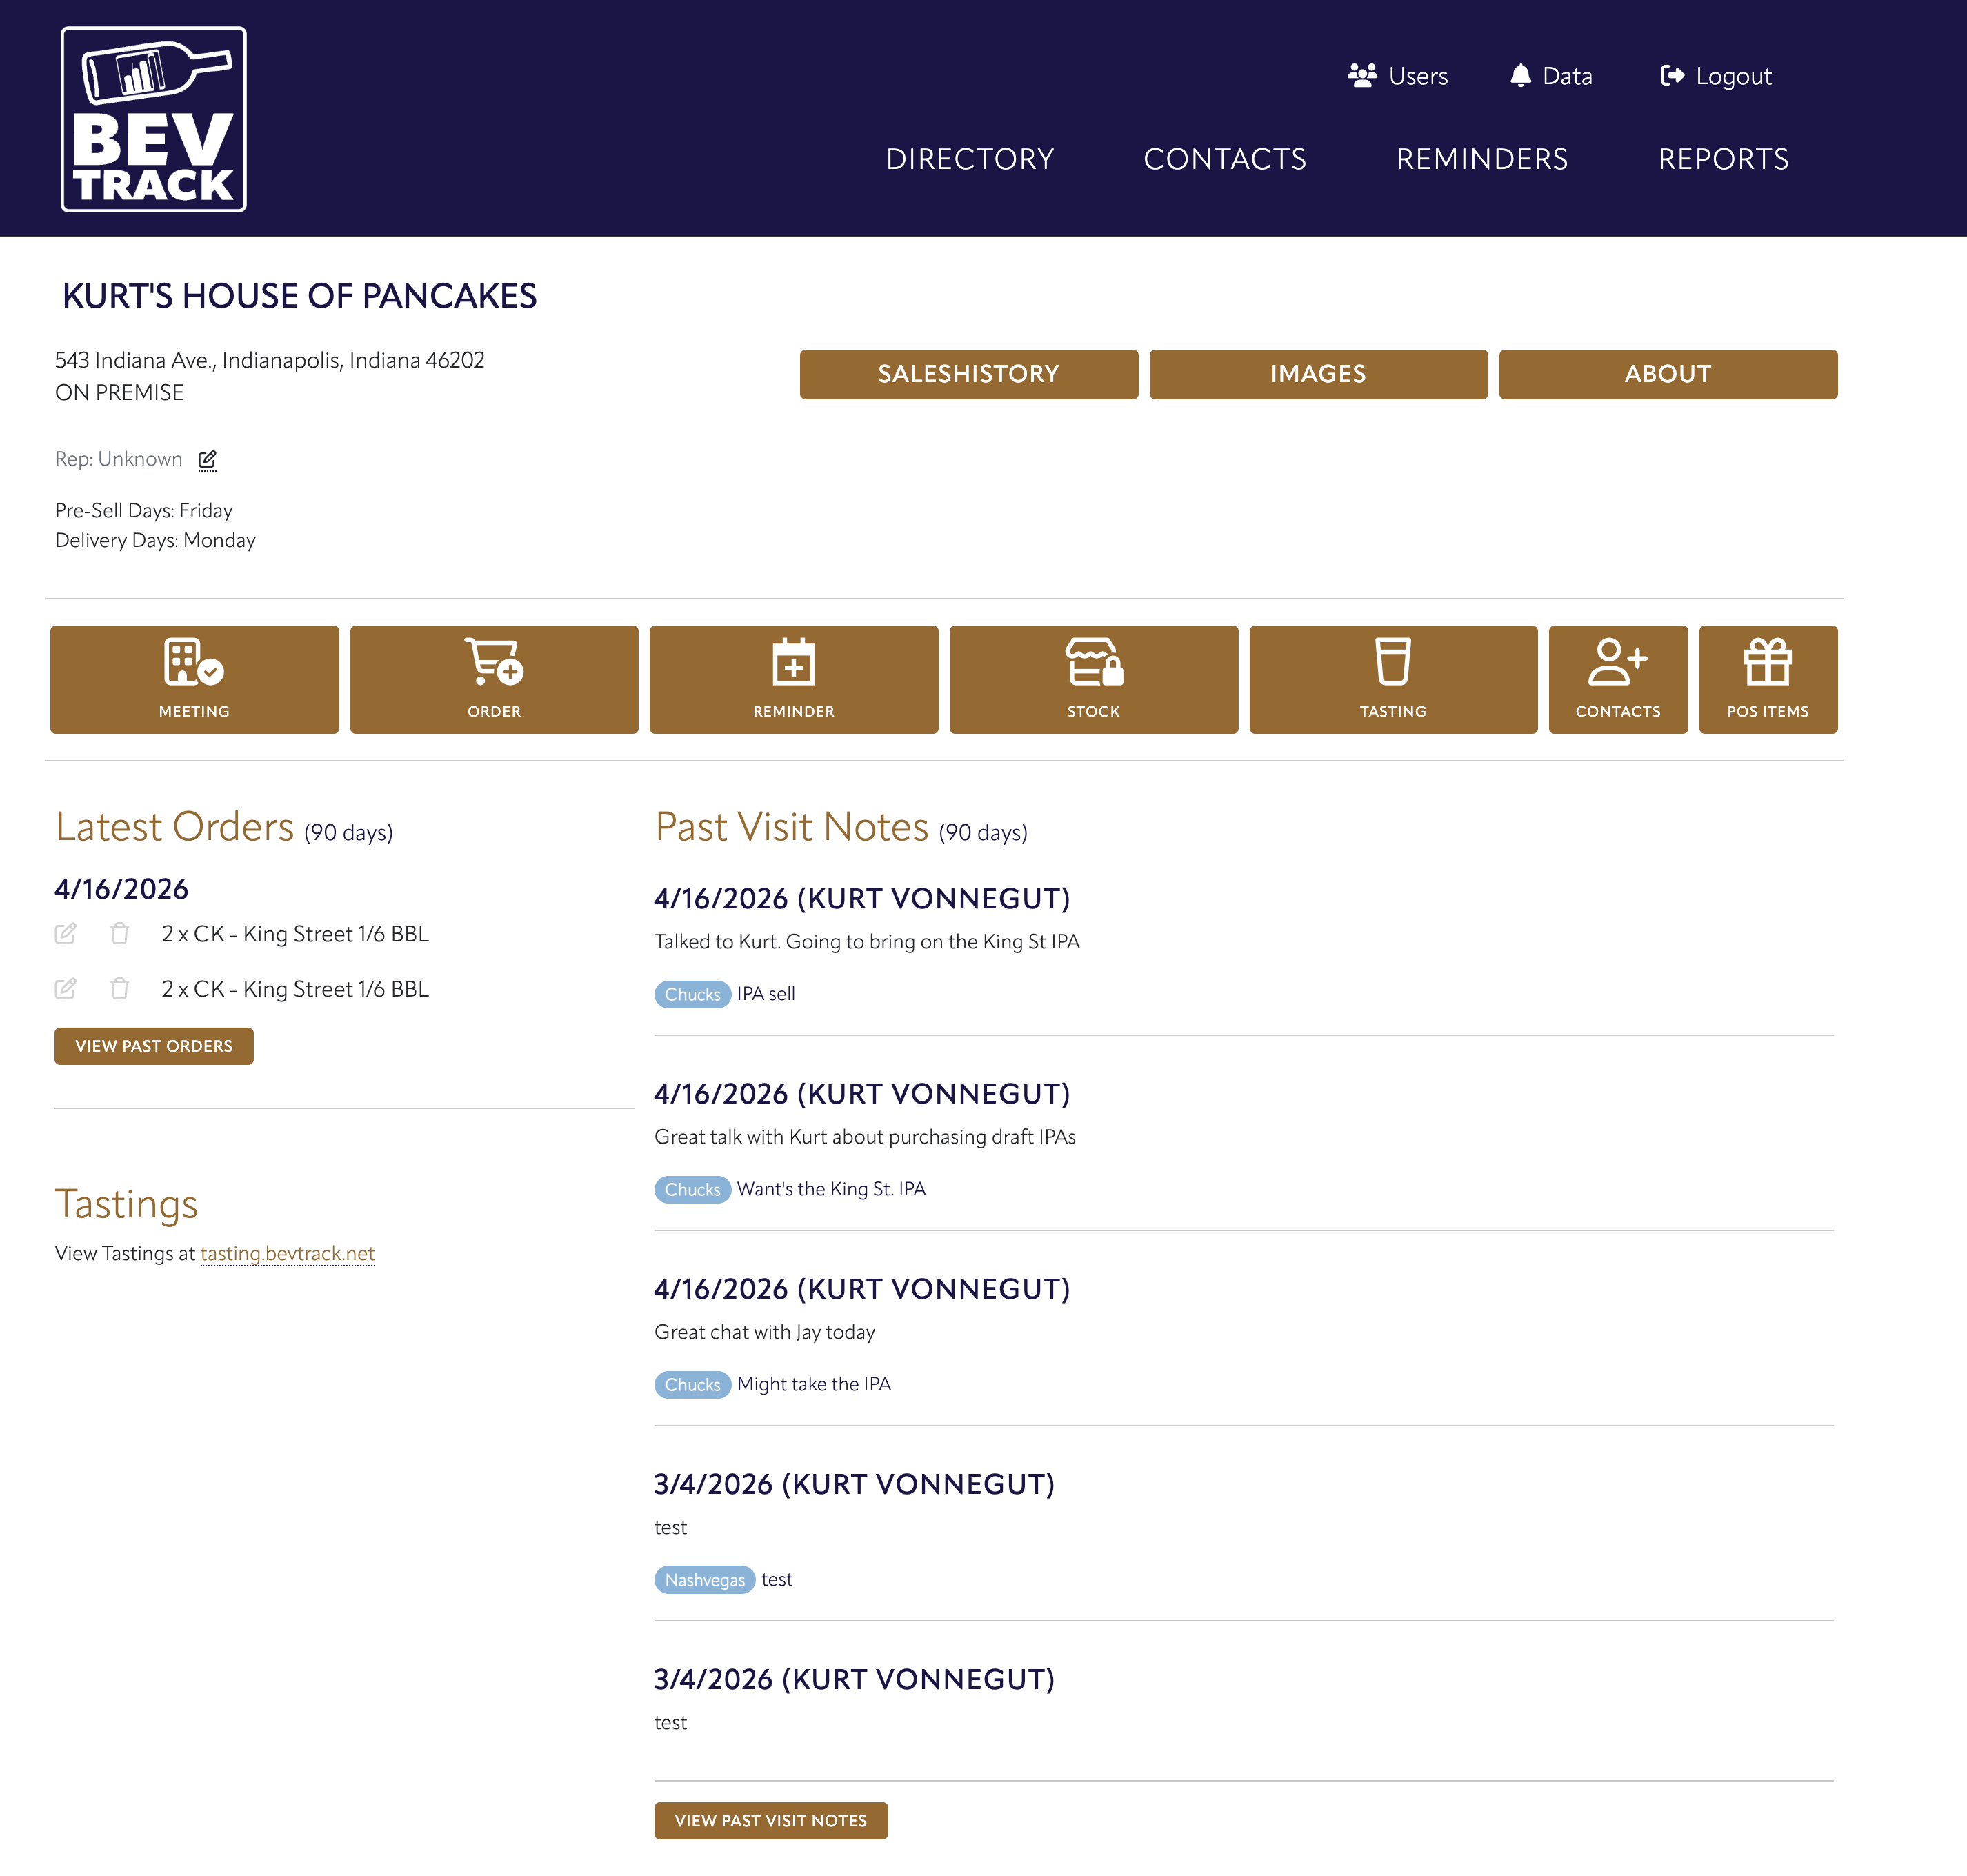Click View Past Visit Notes button

point(770,1820)
